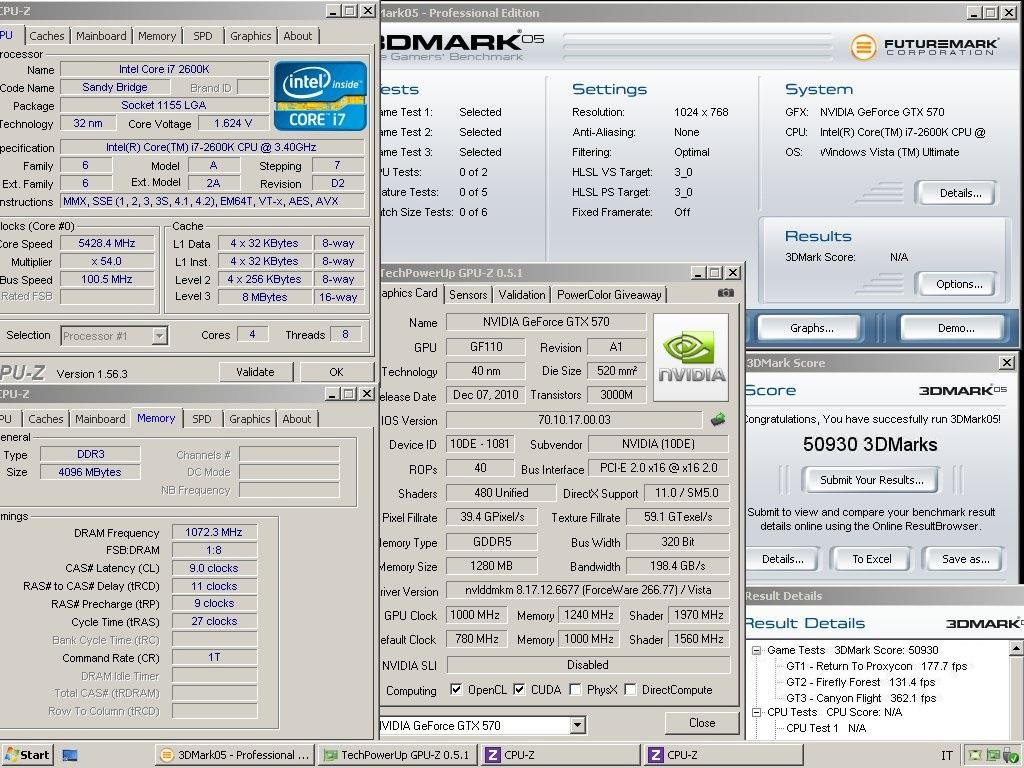Switch to Caches tab in top CPU-Z
This screenshot has width=1024, height=768.
[46, 36]
